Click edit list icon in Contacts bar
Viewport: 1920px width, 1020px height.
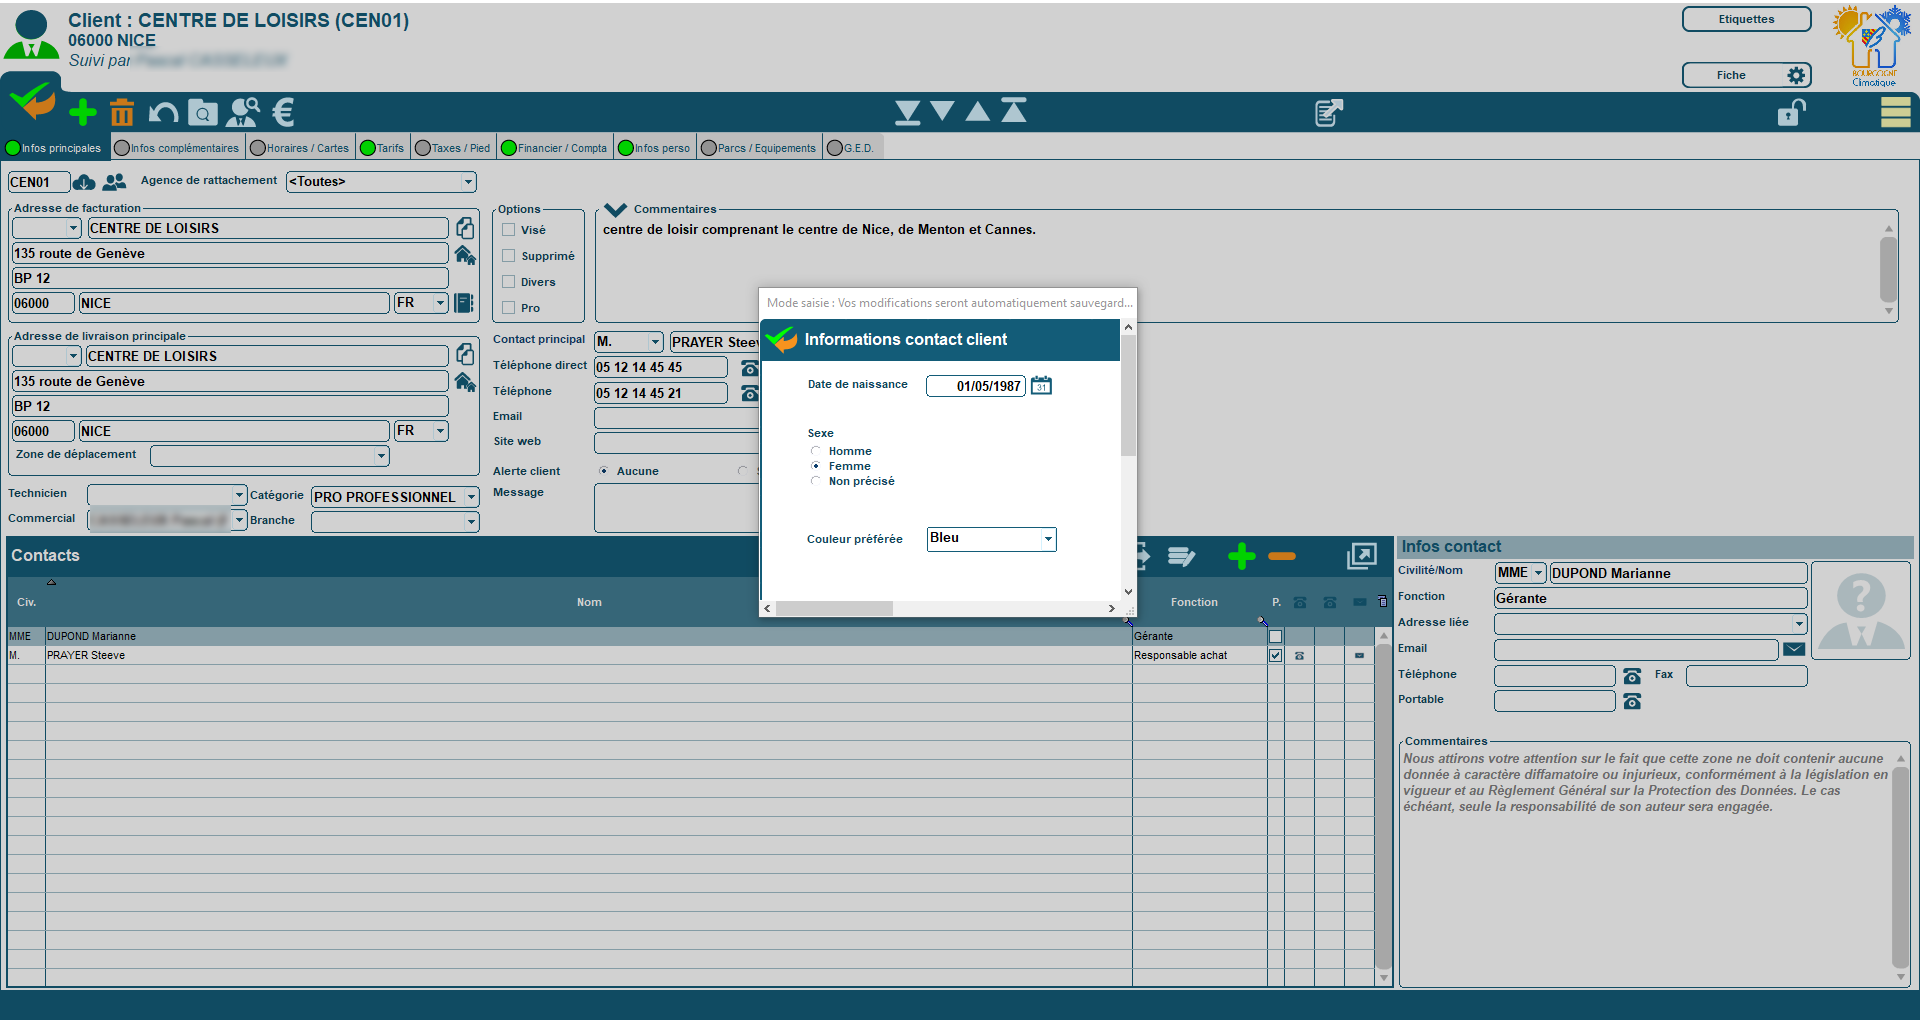tap(1182, 556)
